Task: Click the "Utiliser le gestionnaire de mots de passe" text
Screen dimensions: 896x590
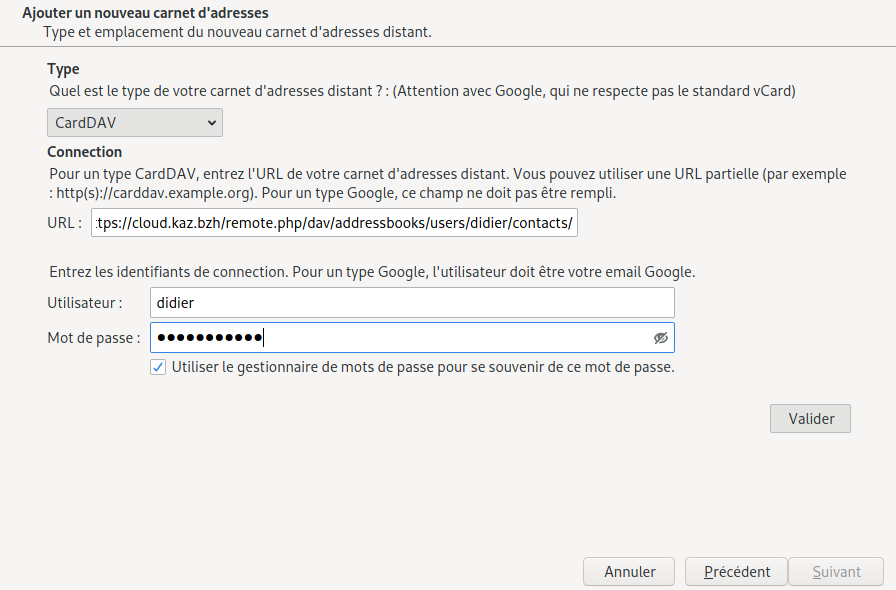Action: point(423,367)
